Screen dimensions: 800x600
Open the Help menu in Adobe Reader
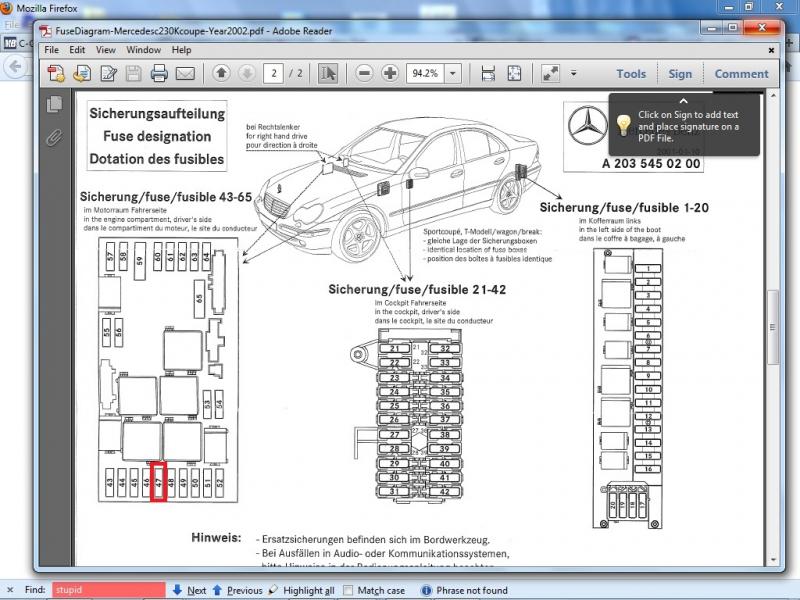point(181,50)
